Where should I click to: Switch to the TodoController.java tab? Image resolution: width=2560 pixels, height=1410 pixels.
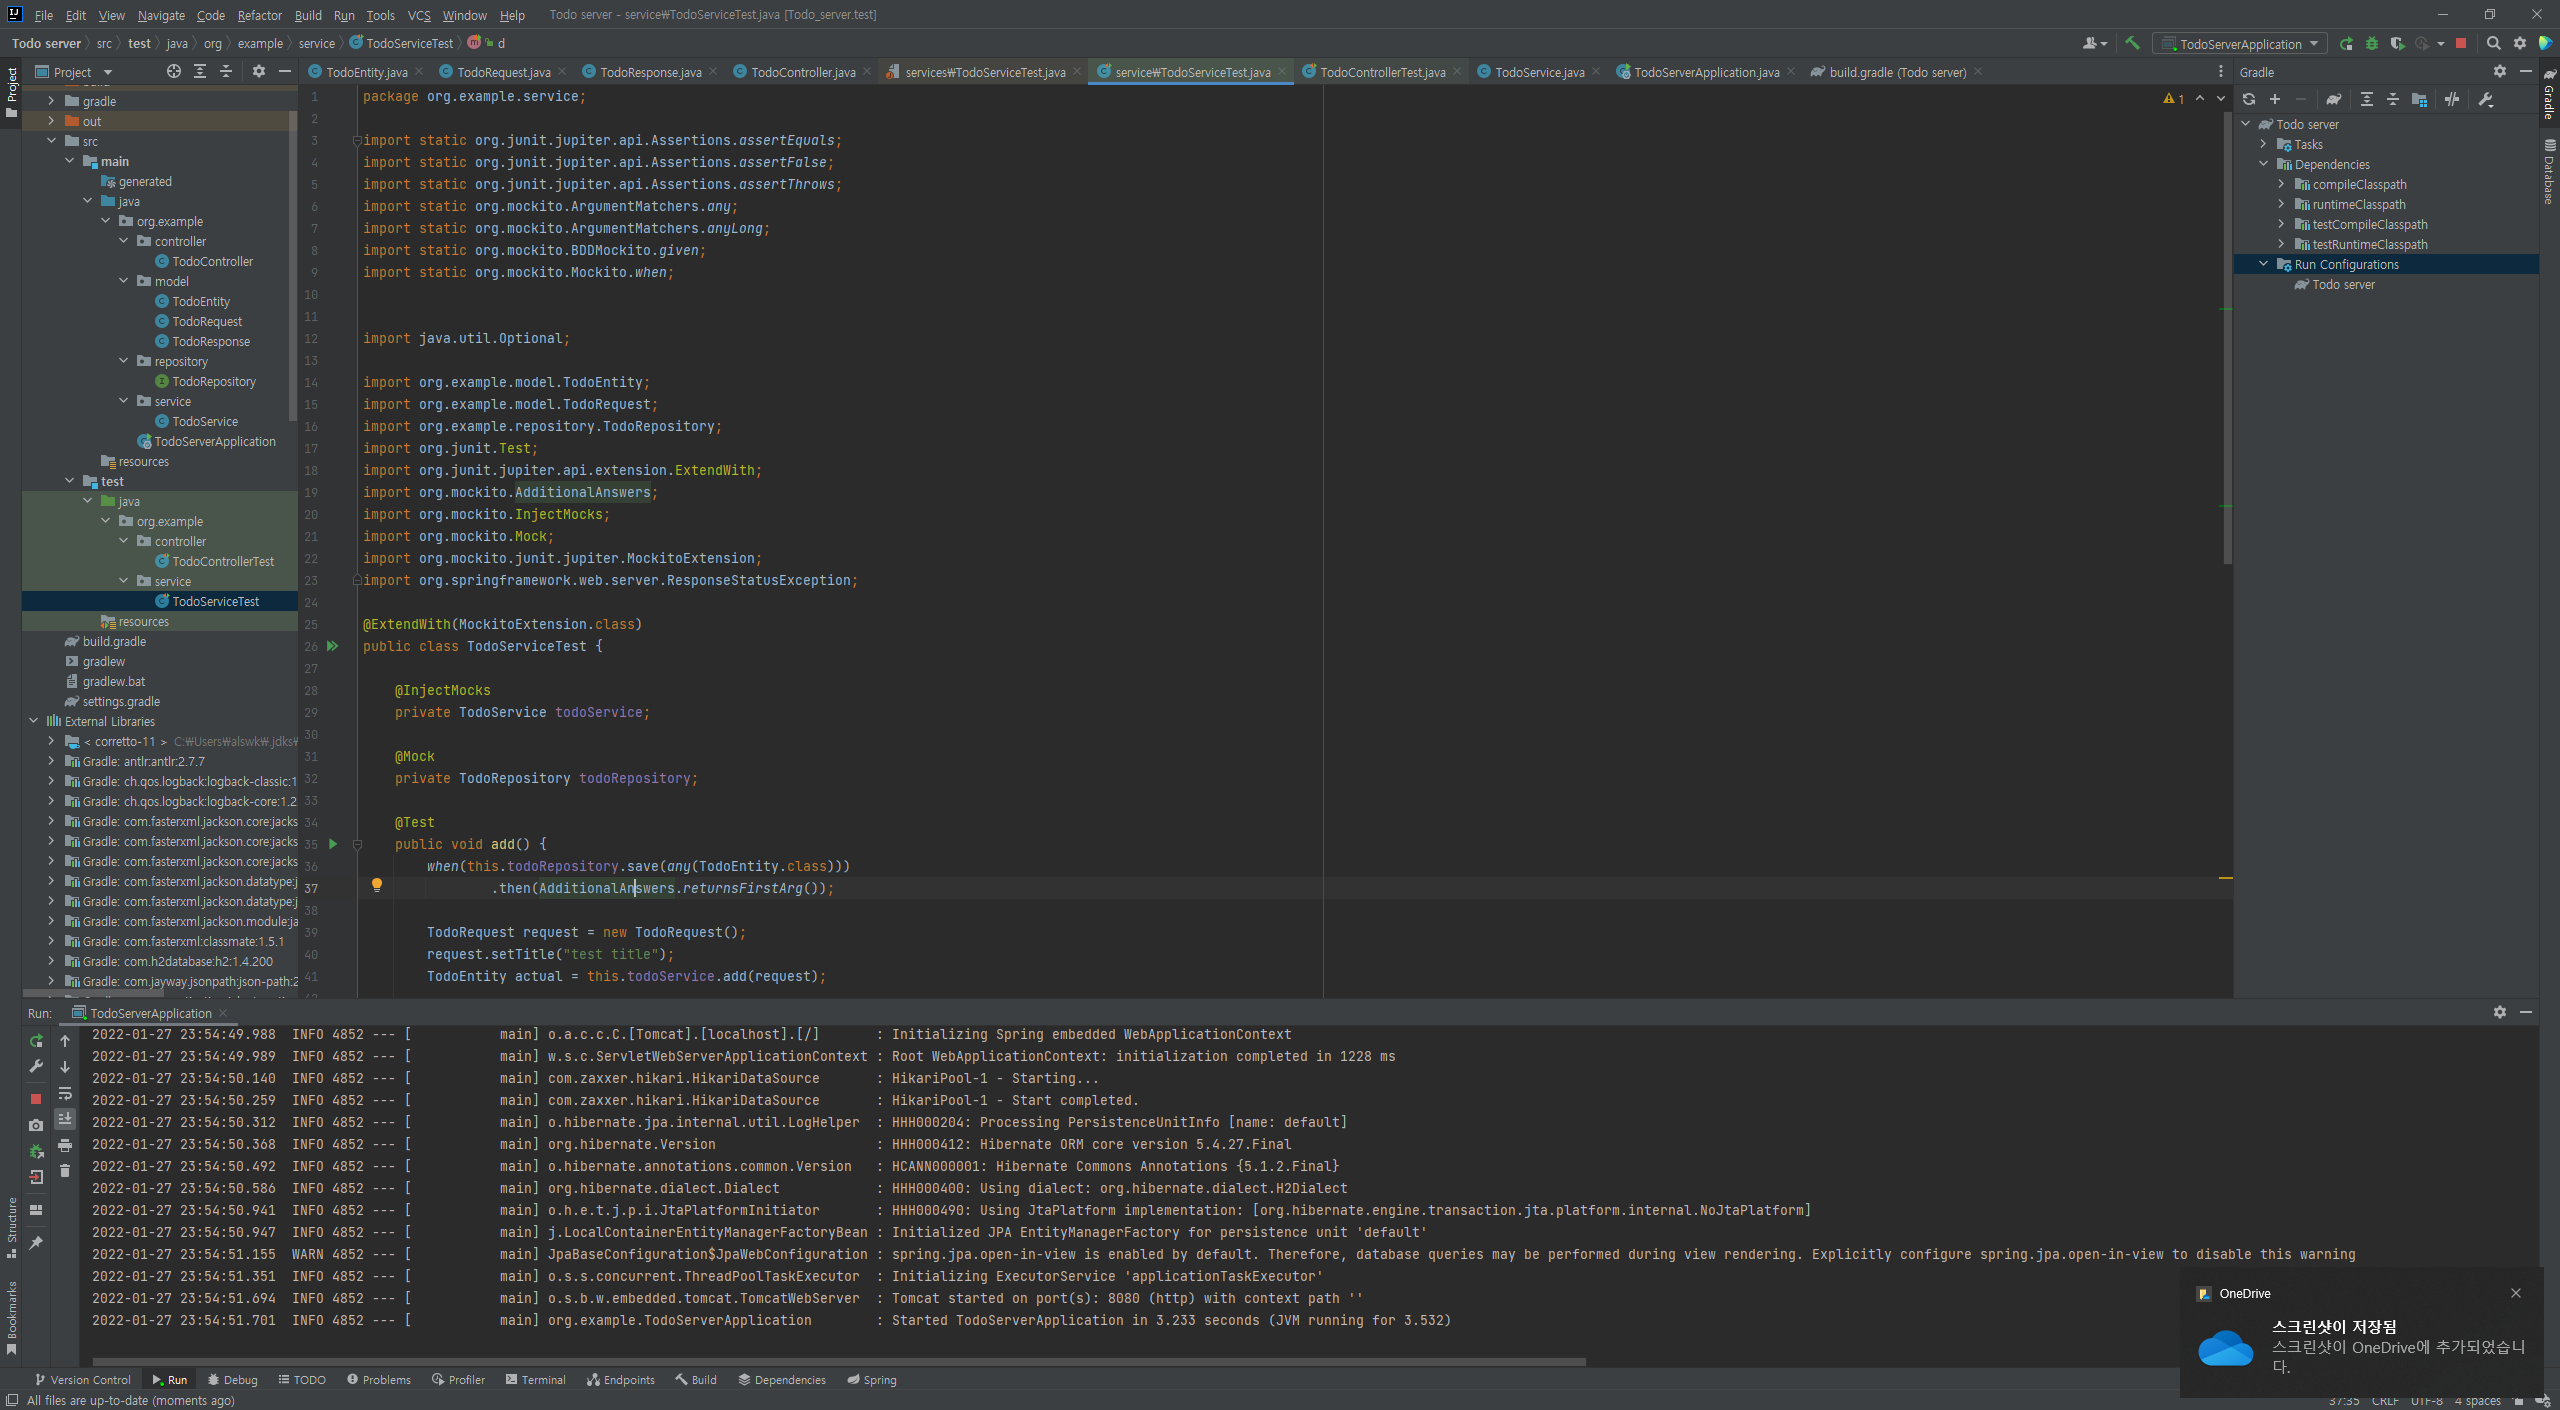click(802, 72)
